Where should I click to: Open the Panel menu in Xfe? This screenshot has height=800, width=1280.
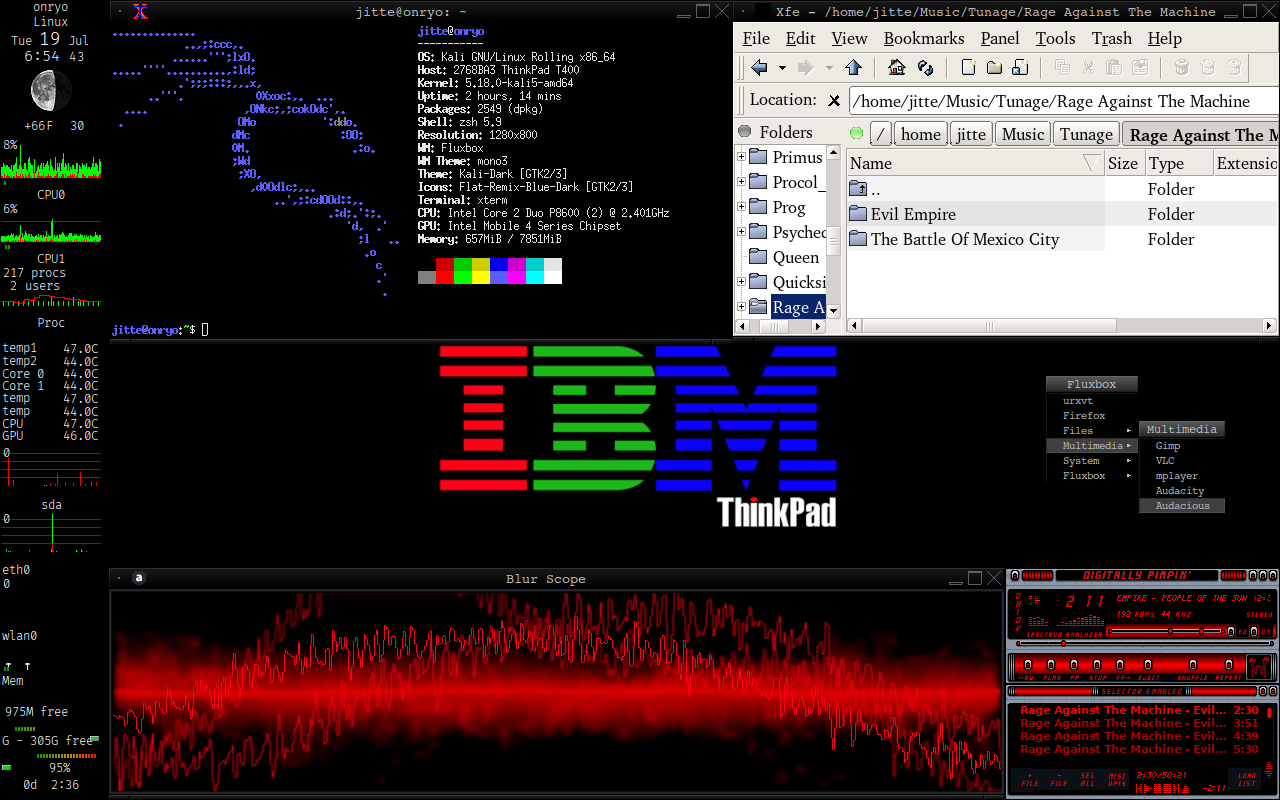pyautogui.click(x=1000, y=38)
